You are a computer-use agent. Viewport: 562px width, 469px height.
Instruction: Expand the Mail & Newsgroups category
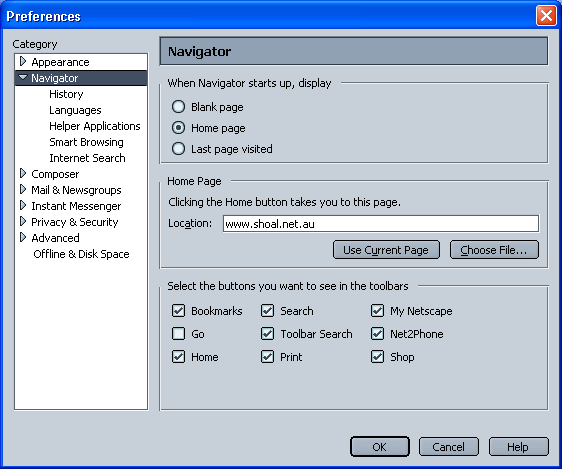click(x=23, y=190)
